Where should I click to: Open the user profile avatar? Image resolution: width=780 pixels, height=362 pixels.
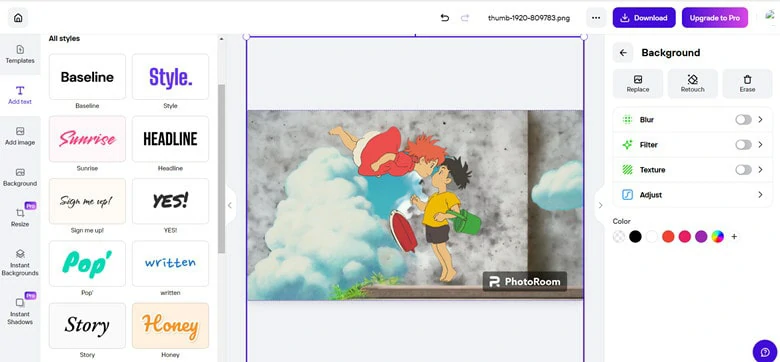(771, 16)
